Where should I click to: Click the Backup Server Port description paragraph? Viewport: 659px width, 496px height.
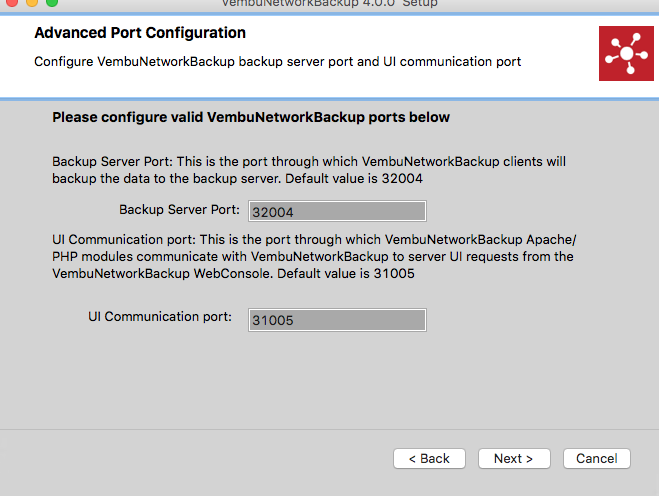click(309, 170)
